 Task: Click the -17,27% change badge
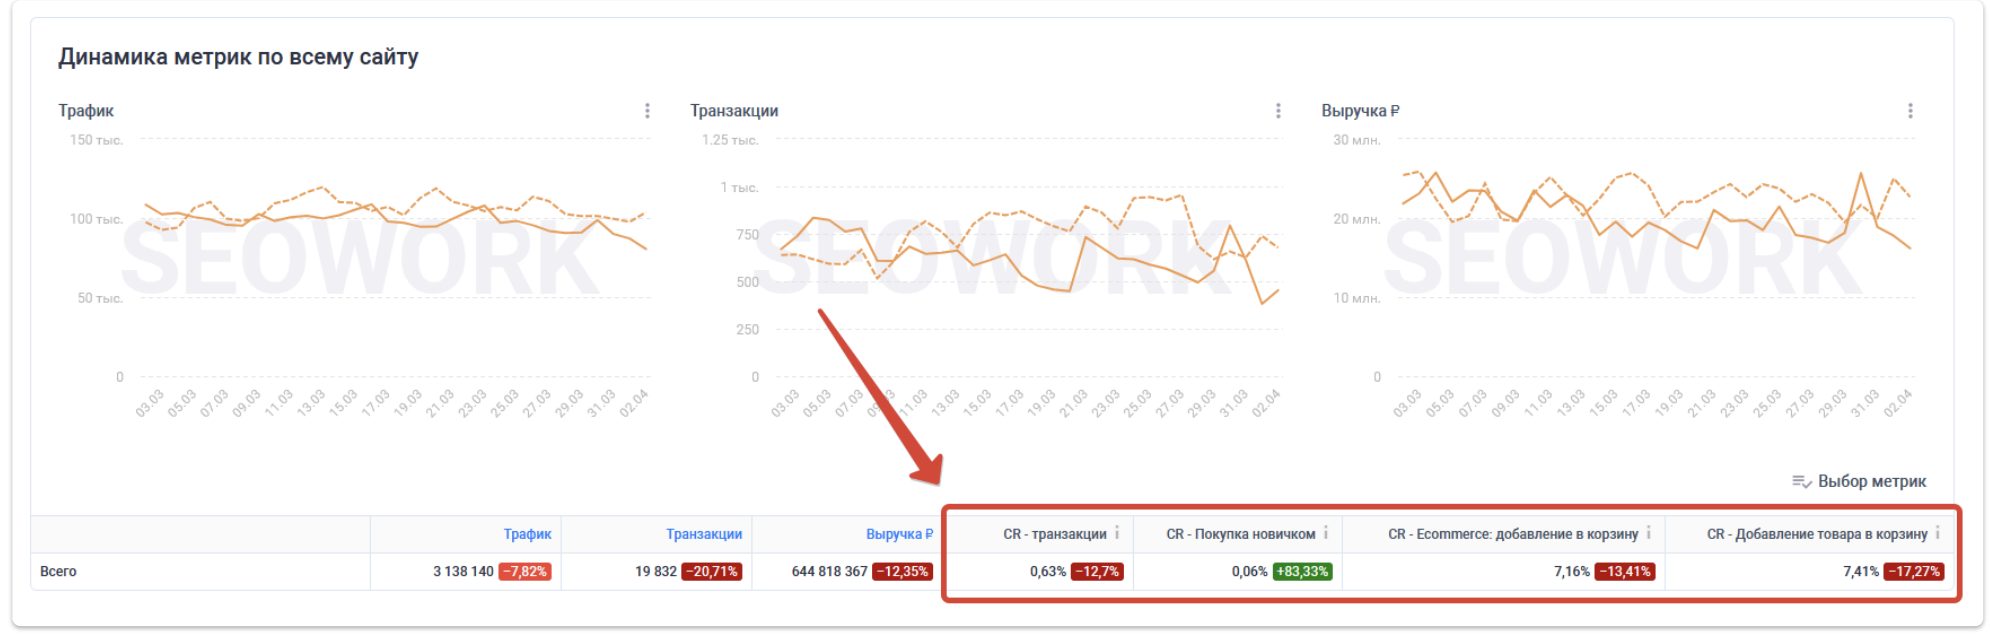pyautogui.click(x=1914, y=571)
